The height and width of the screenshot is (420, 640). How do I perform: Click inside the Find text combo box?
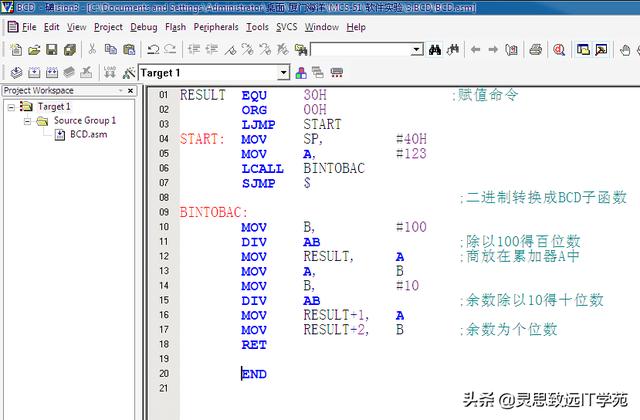tap(361, 50)
